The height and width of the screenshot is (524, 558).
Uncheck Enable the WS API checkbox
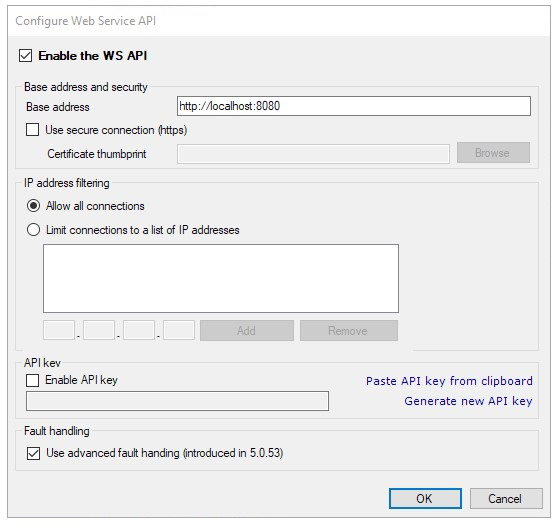[26, 56]
